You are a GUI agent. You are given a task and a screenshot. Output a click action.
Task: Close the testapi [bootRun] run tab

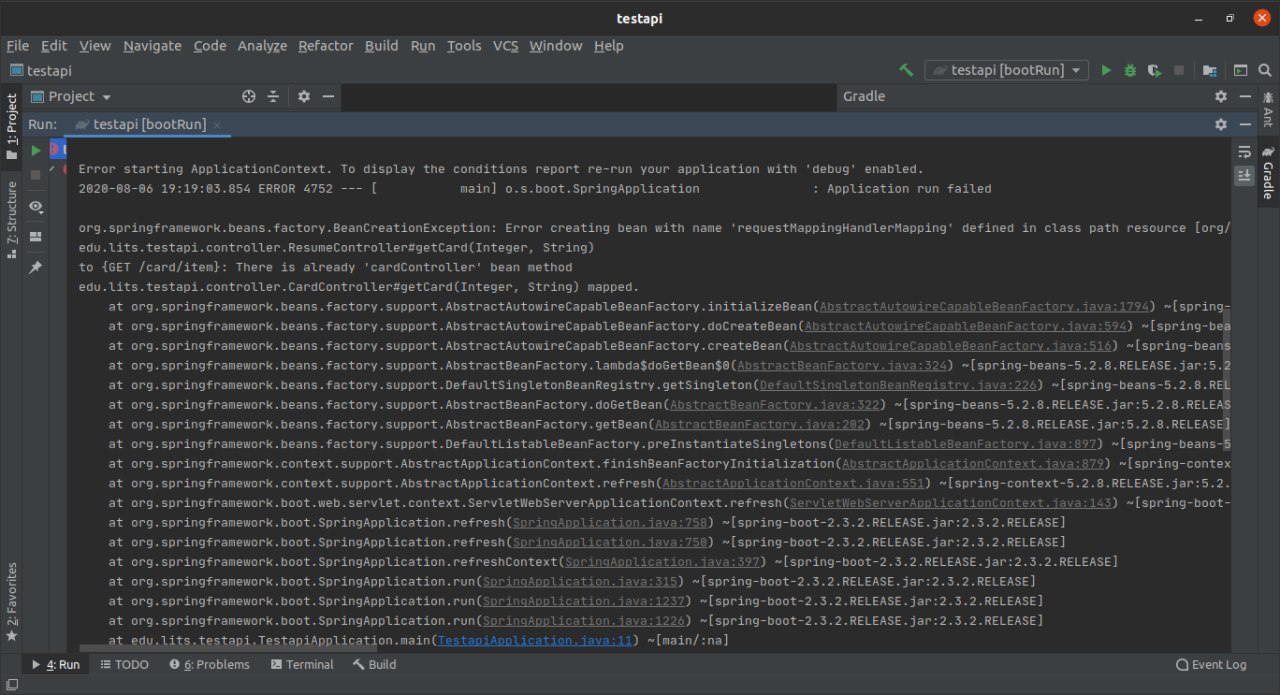tap(217, 125)
